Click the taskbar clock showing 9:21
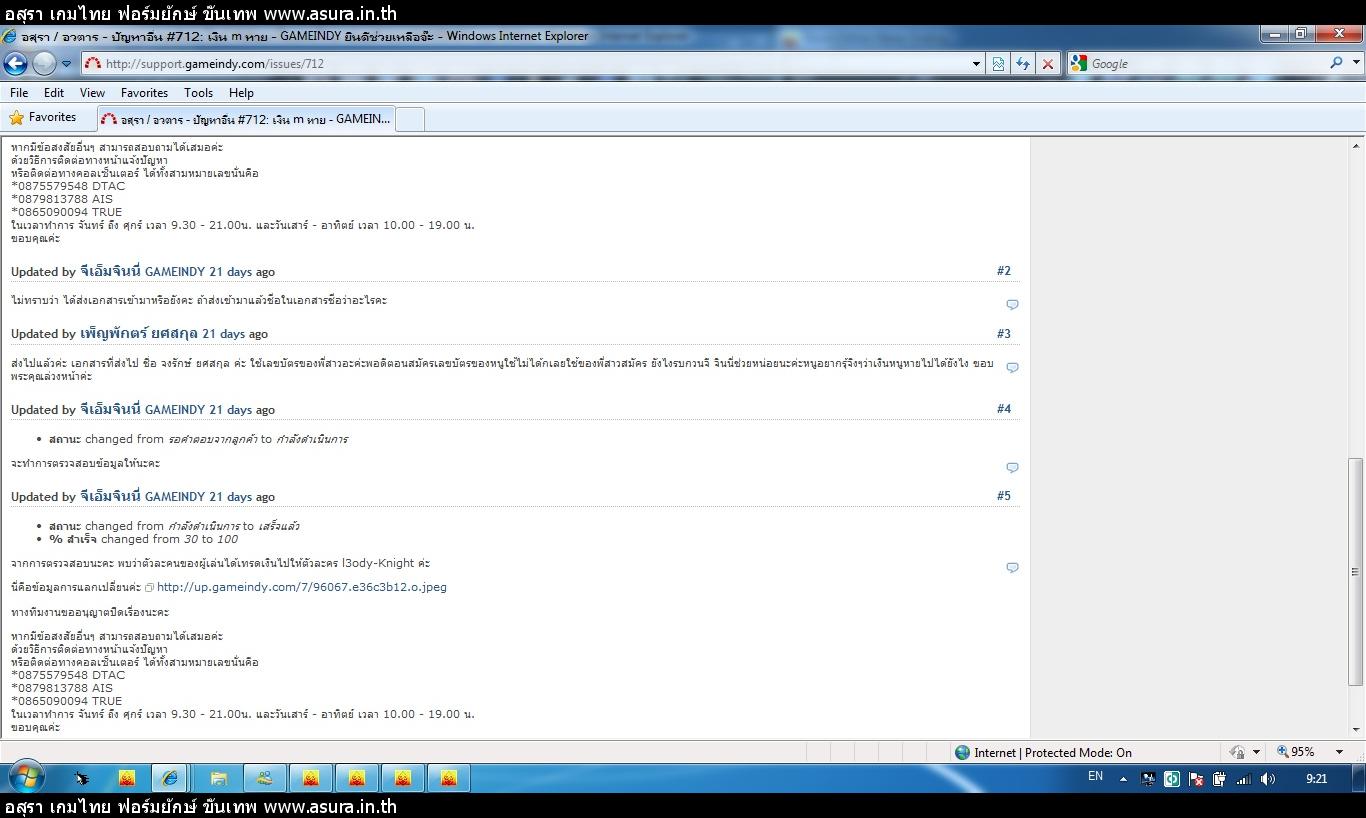This screenshot has width=1366, height=818. (x=1317, y=778)
